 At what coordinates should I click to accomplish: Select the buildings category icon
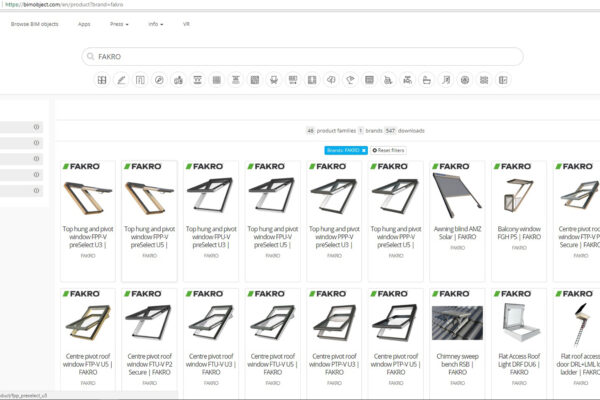(178, 80)
